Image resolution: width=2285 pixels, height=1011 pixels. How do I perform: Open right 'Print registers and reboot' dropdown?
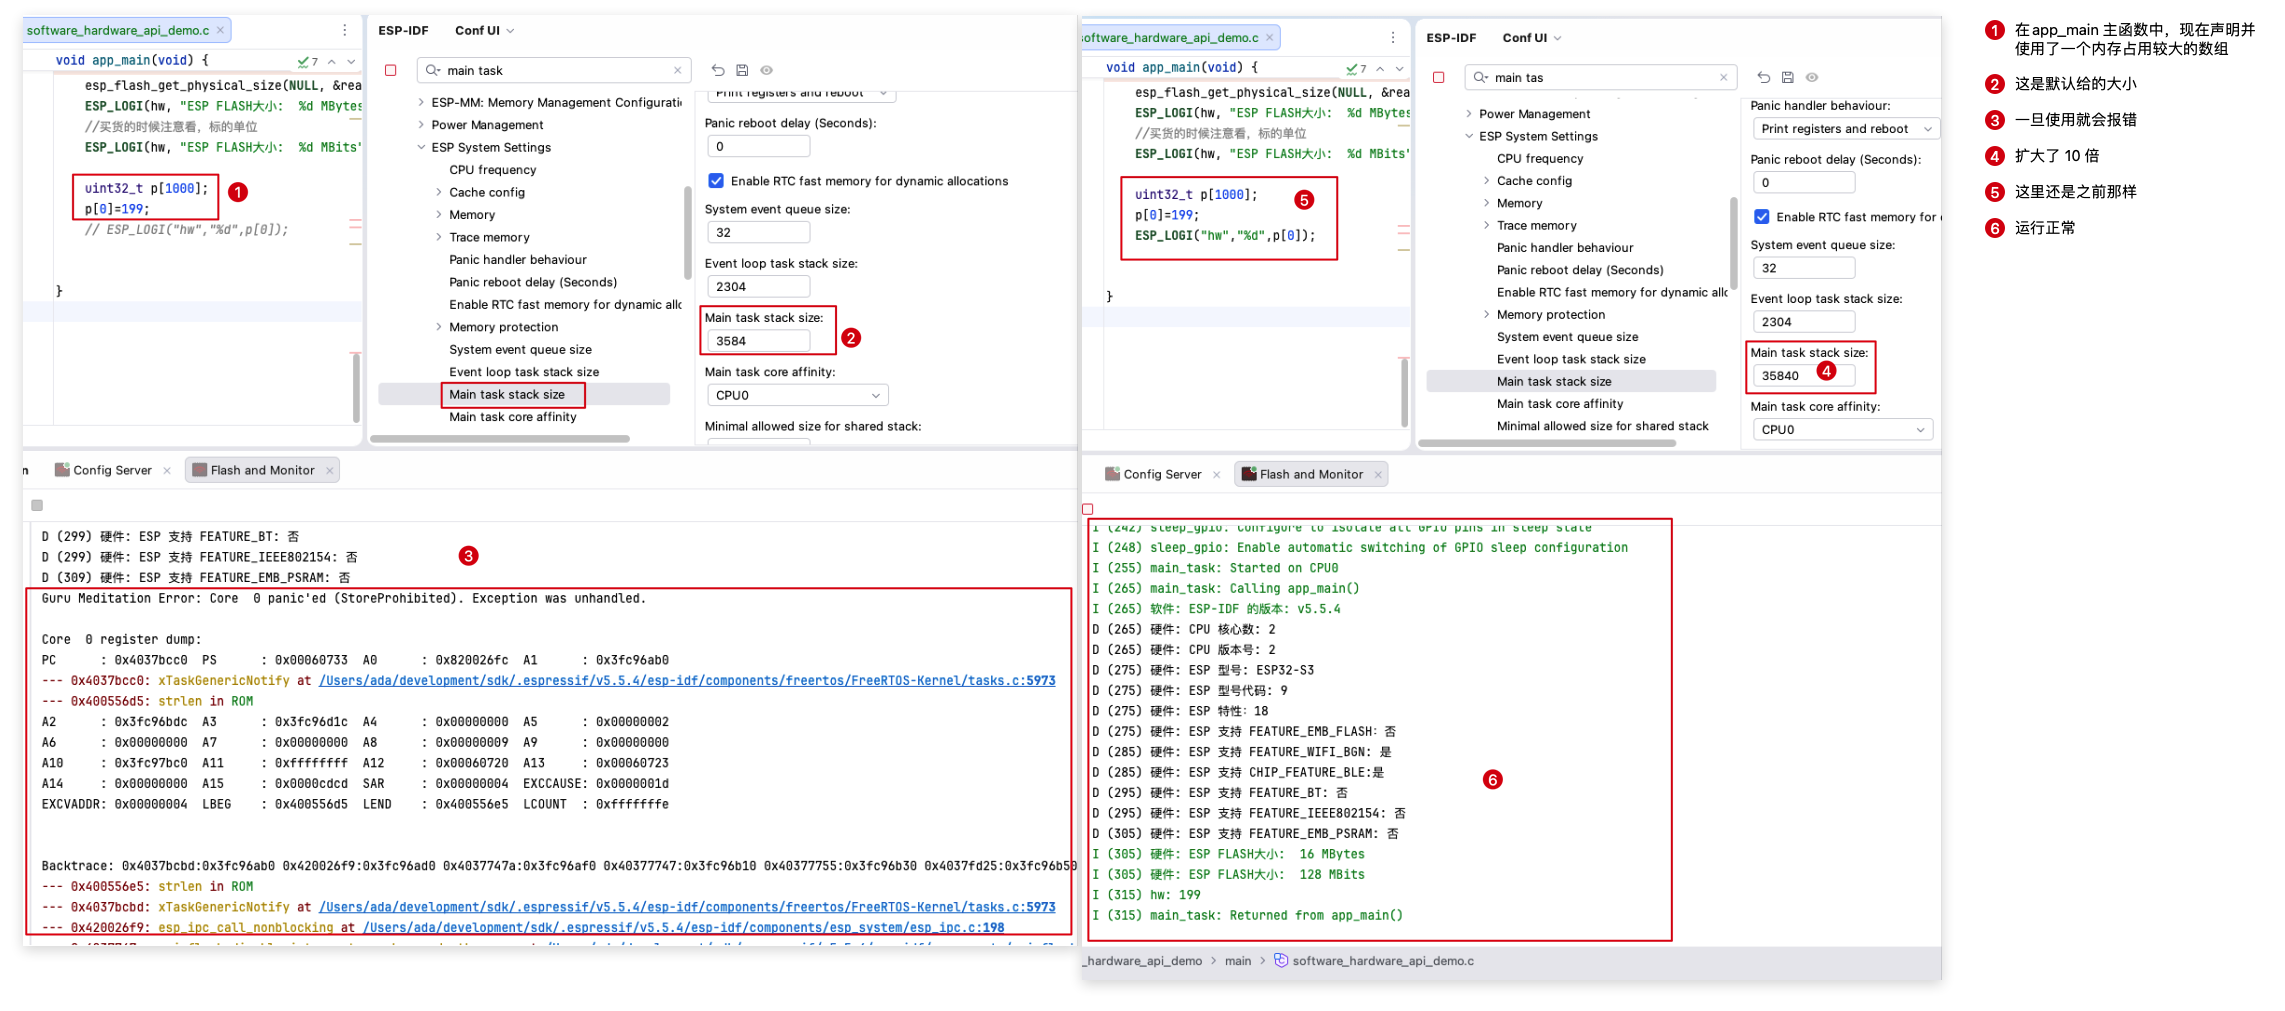1845,129
